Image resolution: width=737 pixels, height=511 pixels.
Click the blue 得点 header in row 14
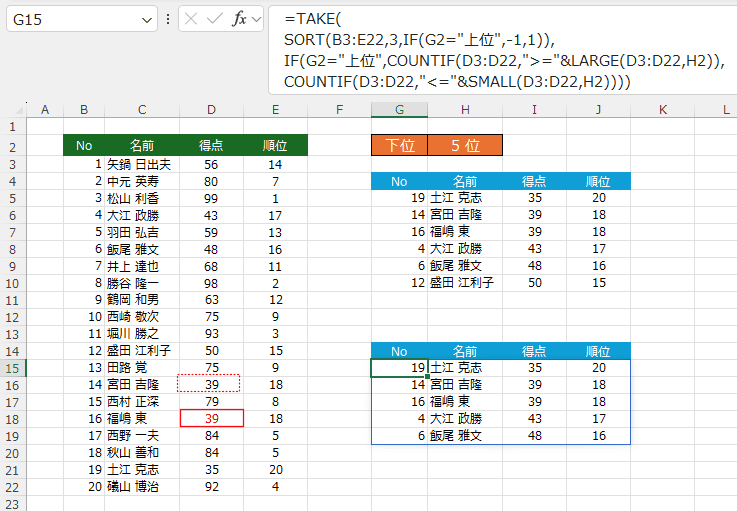[532, 351]
